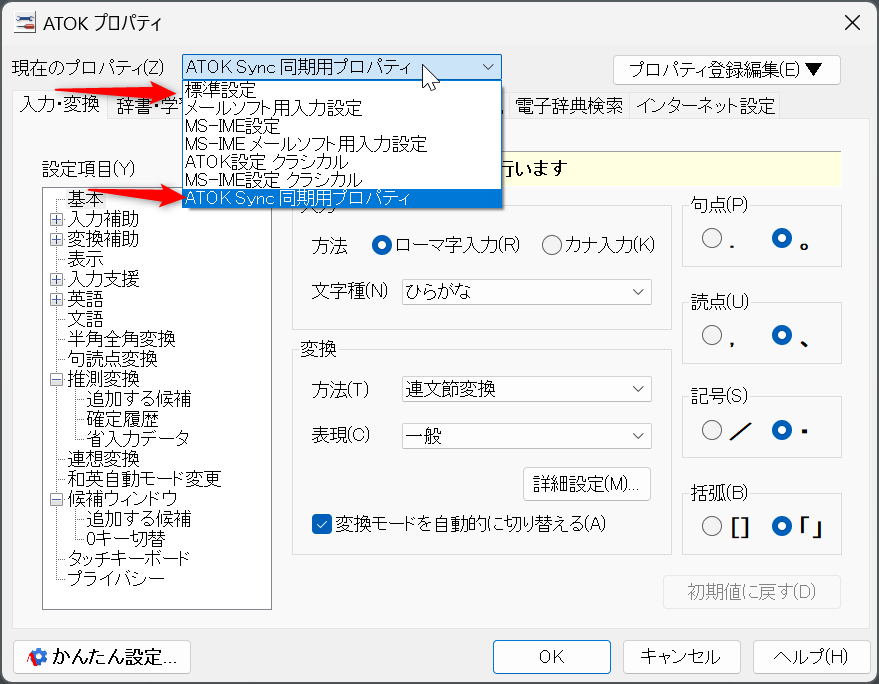Switch to 電子辞典検索 tab

pos(568,106)
